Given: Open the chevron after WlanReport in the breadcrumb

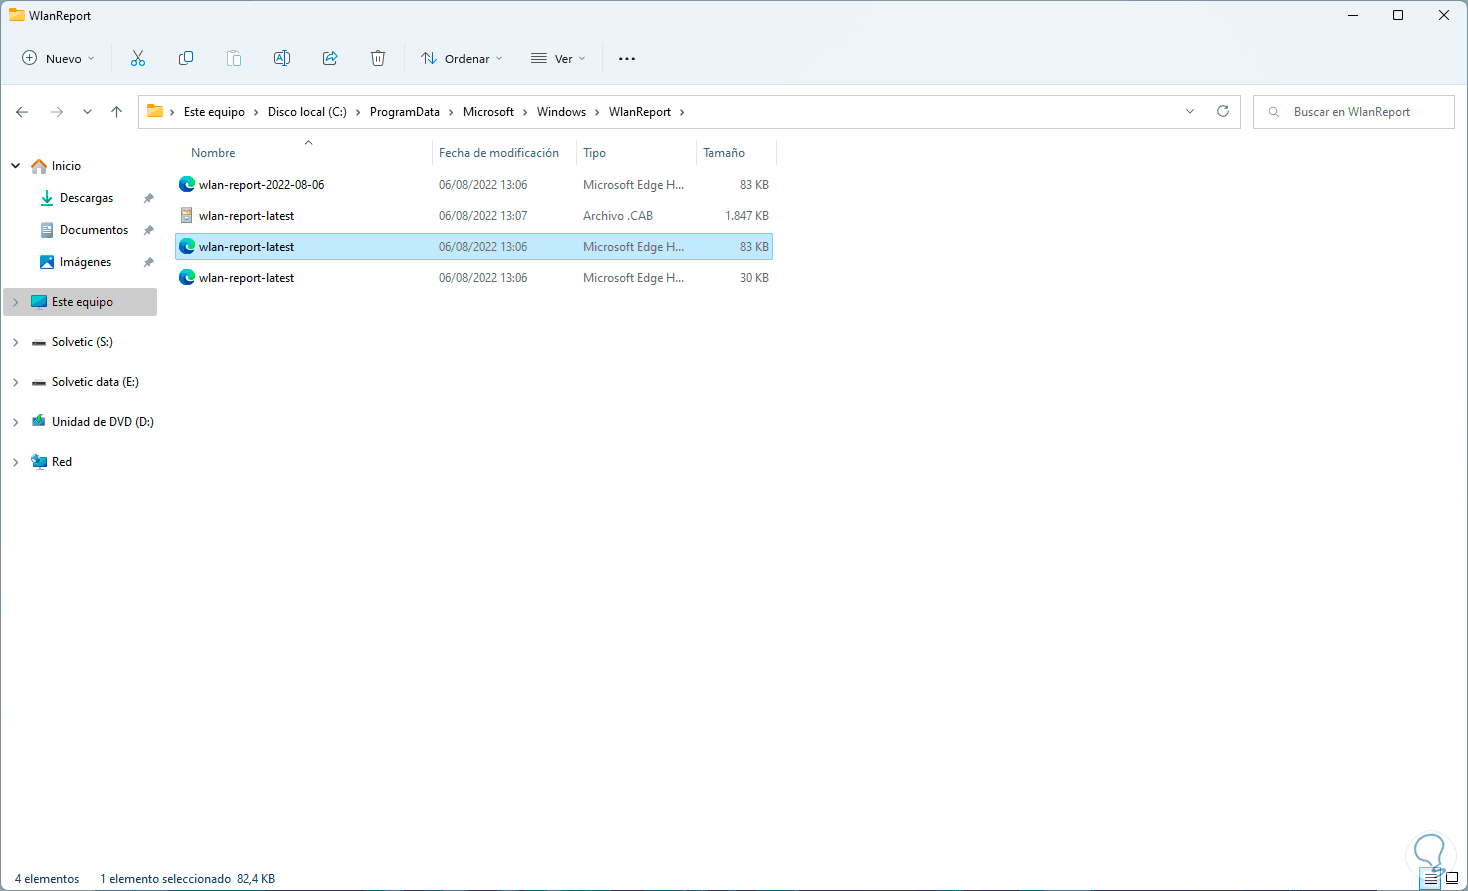Looking at the screenshot, I should pyautogui.click(x=682, y=112).
